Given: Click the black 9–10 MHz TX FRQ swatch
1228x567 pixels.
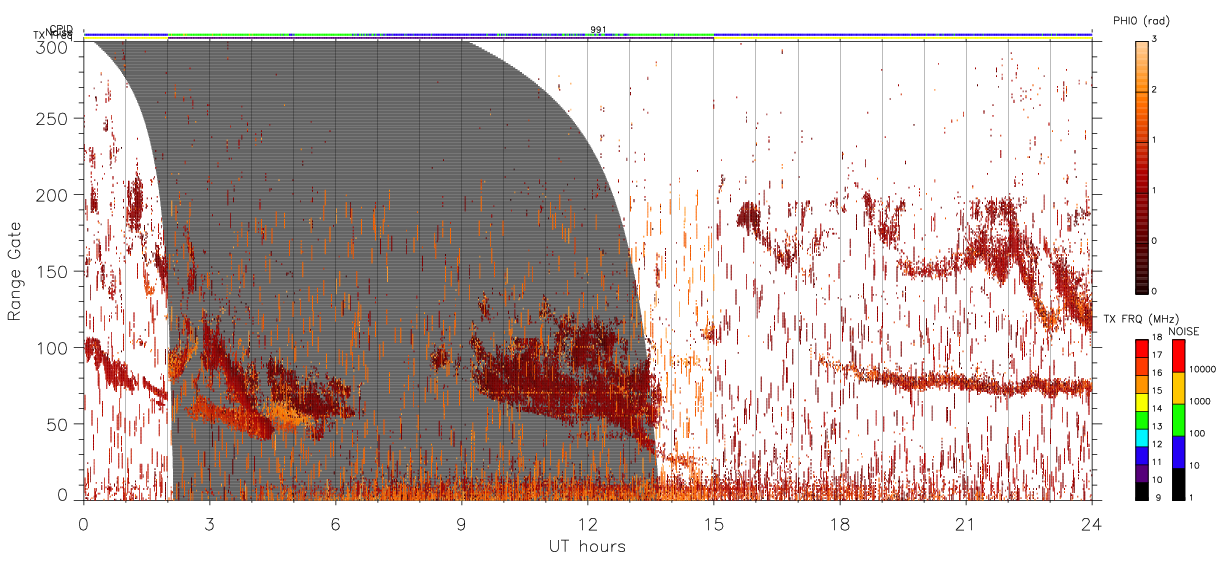Looking at the screenshot, I should tap(1142, 490).
